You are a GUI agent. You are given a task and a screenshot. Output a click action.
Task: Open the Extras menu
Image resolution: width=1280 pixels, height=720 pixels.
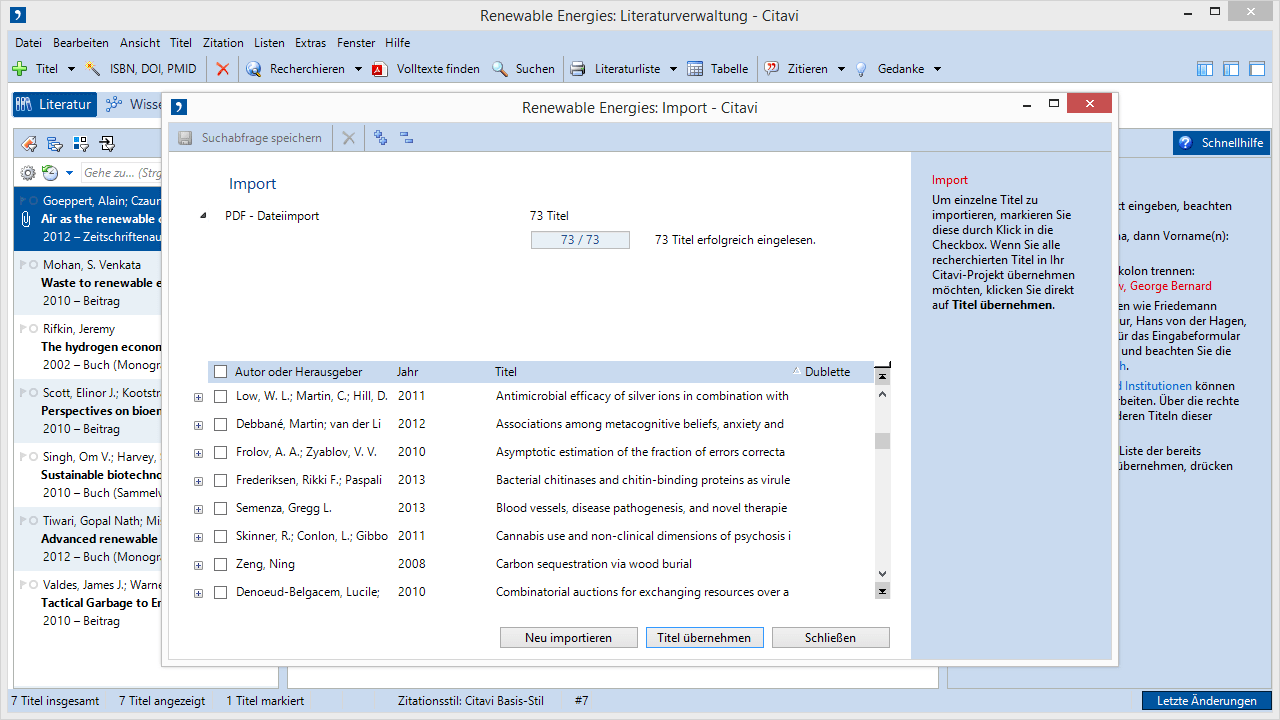[x=310, y=43]
